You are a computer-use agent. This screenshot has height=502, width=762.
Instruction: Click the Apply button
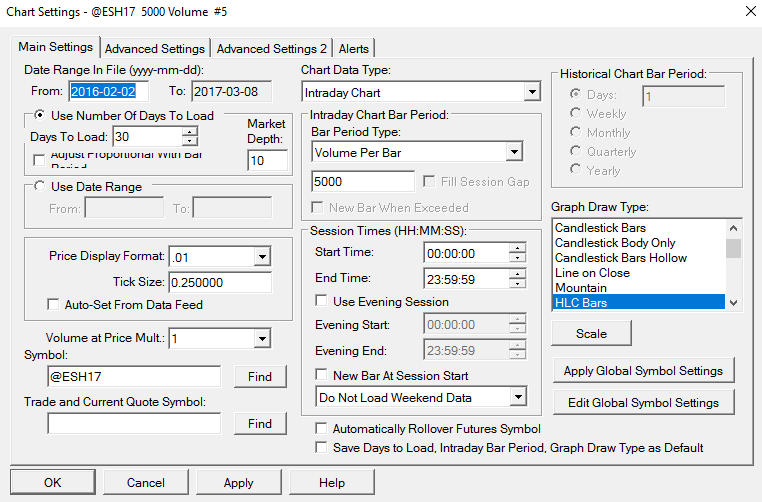point(239,482)
